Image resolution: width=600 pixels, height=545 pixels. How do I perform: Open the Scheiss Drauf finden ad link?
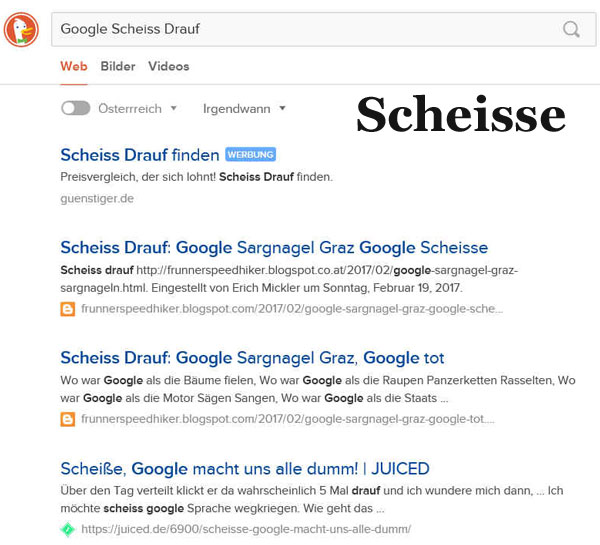(140, 155)
